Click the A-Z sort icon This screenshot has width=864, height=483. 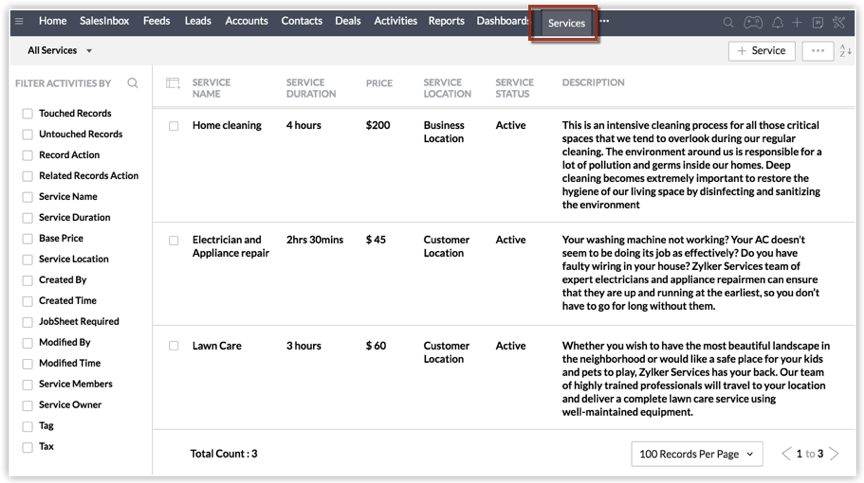click(846, 51)
